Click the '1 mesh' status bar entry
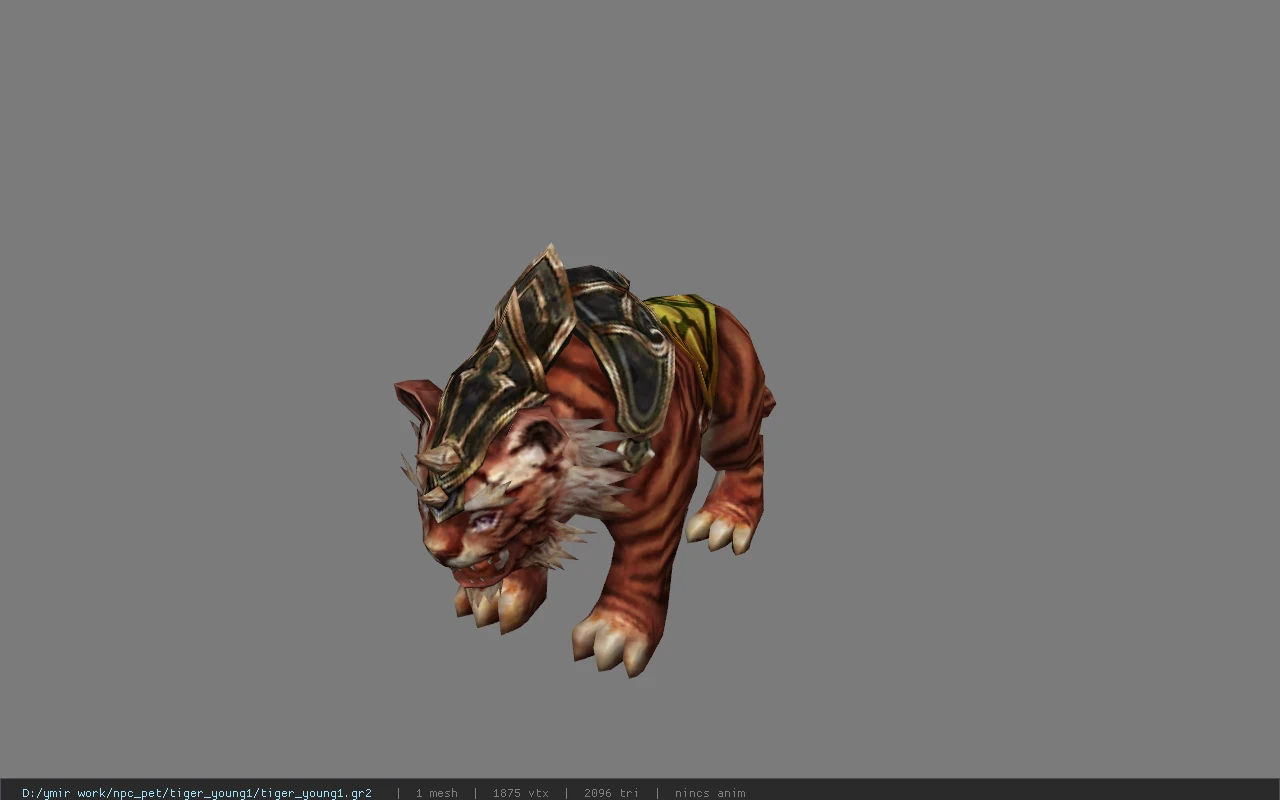 click(437, 793)
